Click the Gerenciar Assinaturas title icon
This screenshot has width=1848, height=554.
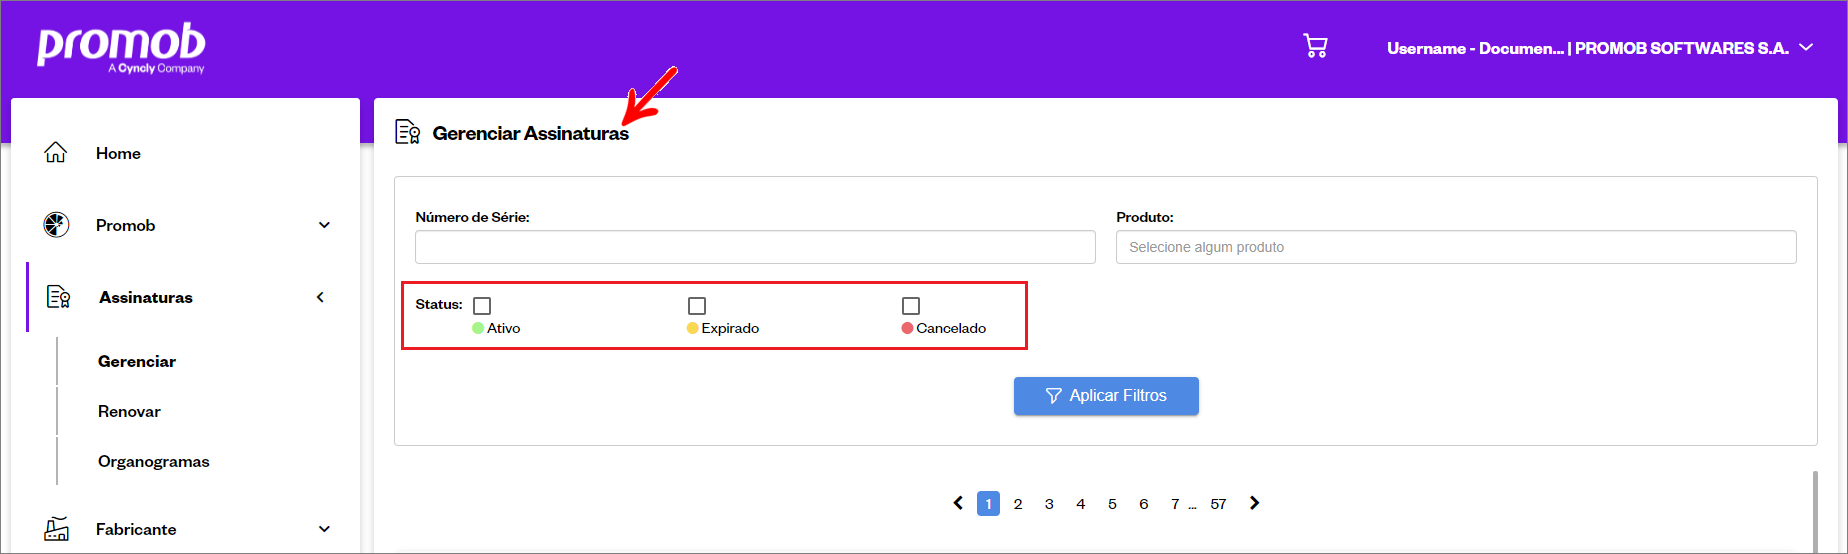pos(407,132)
